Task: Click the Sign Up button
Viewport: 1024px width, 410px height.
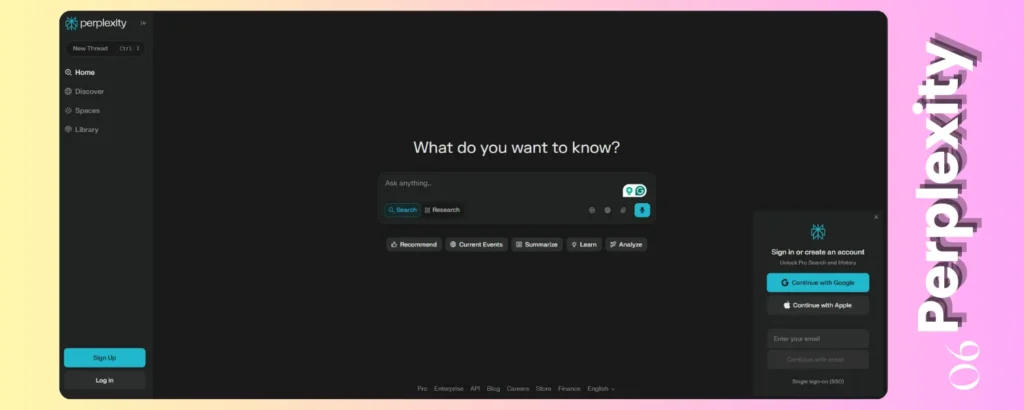Action: pos(104,358)
